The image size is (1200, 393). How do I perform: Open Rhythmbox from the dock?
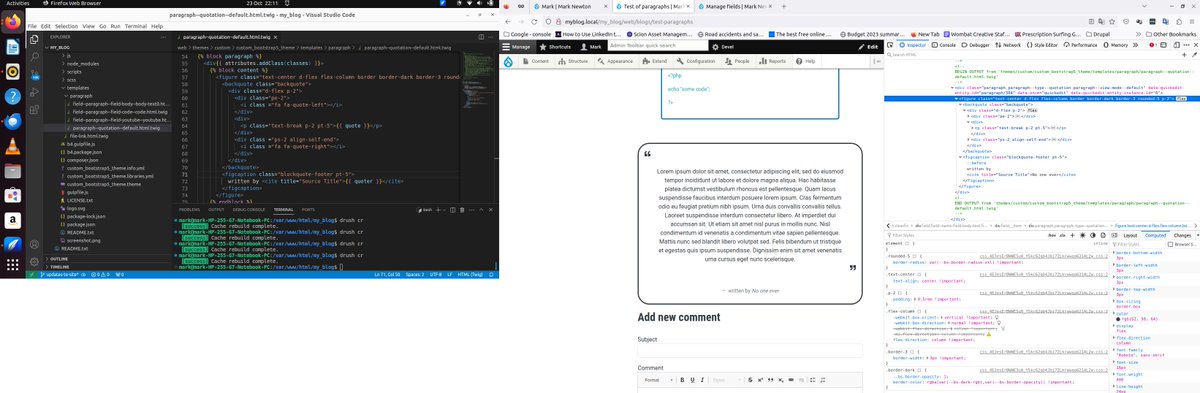click(x=12, y=72)
